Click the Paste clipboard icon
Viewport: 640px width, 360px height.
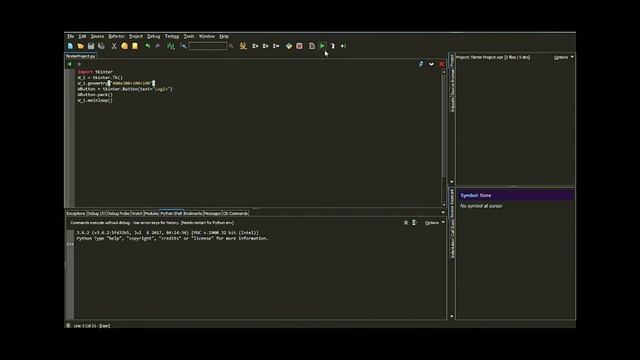tap(135, 46)
